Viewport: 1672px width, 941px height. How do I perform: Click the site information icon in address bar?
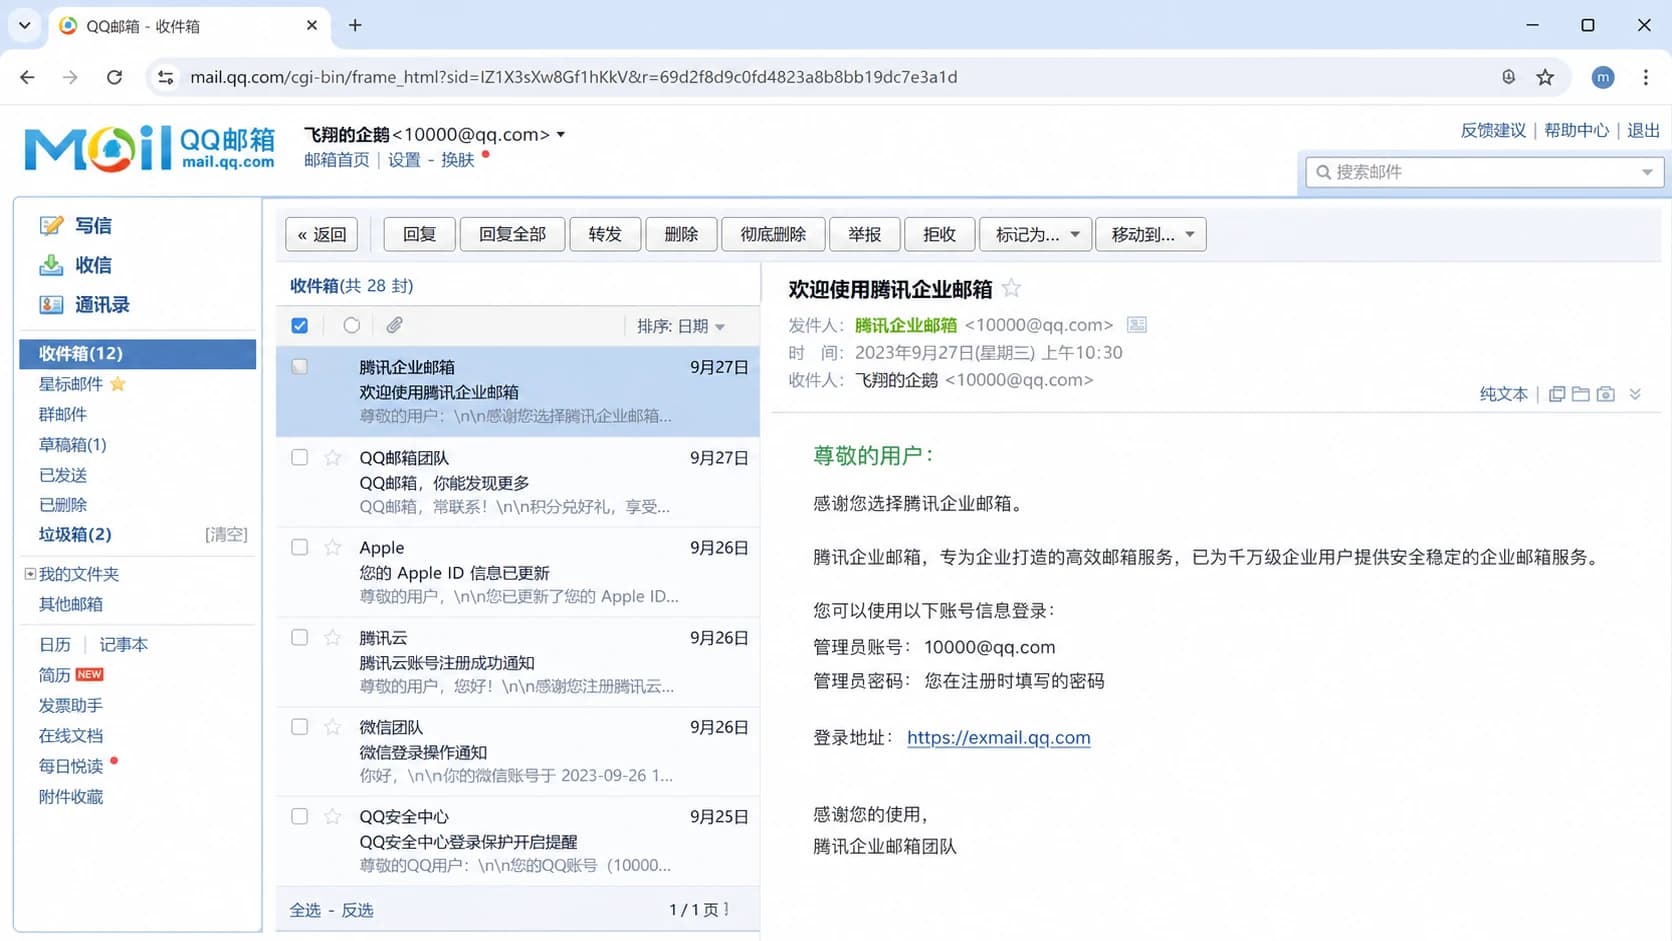[x=166, y=77]
